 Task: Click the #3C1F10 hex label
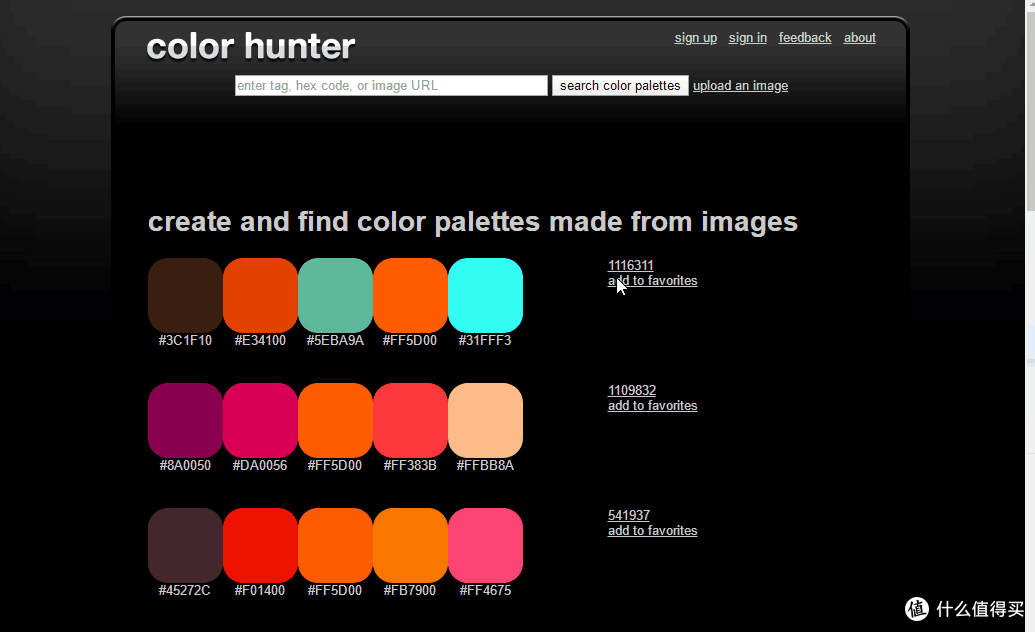(185, 341)
